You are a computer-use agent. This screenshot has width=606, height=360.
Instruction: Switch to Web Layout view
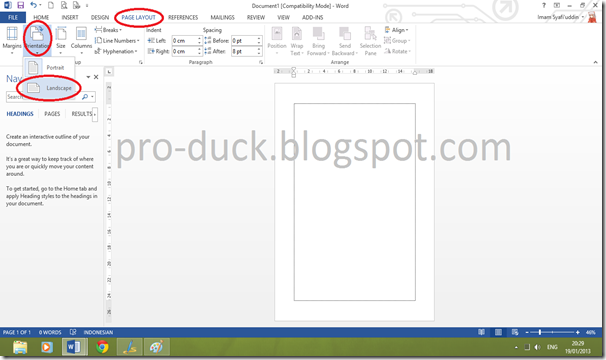(515, 332)
